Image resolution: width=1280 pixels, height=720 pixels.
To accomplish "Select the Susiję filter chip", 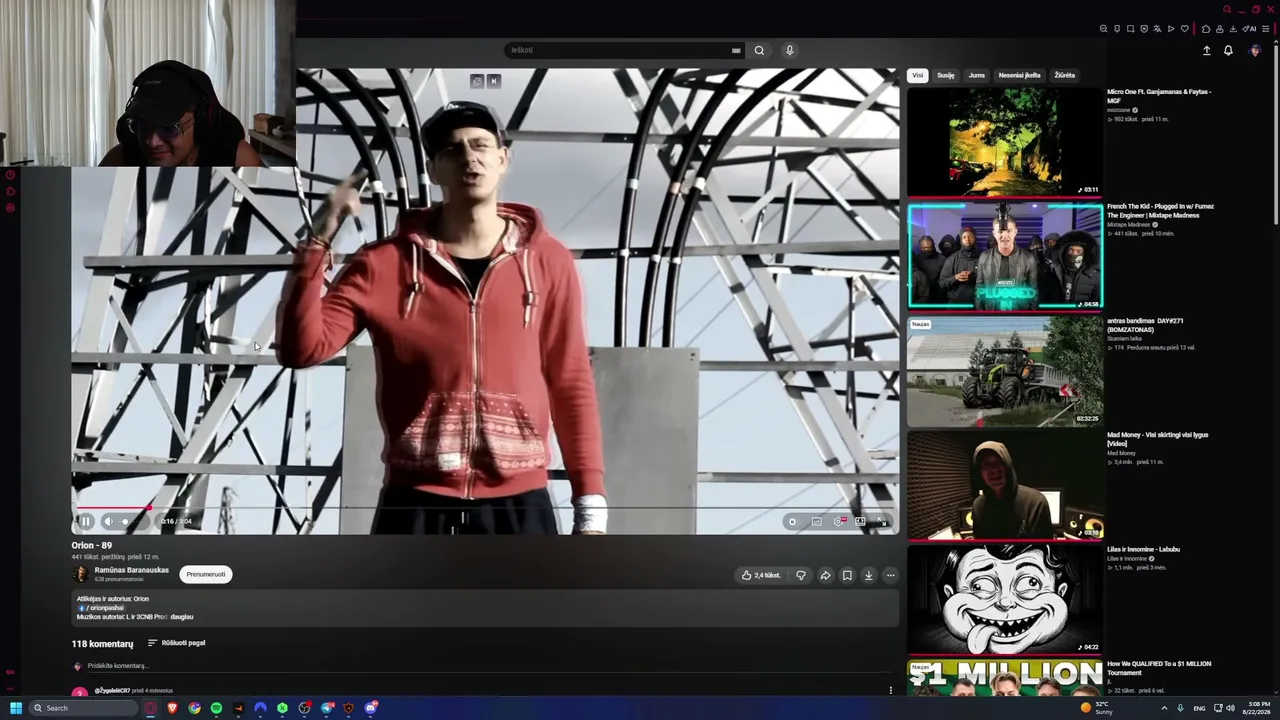I will tap(945, 75).
